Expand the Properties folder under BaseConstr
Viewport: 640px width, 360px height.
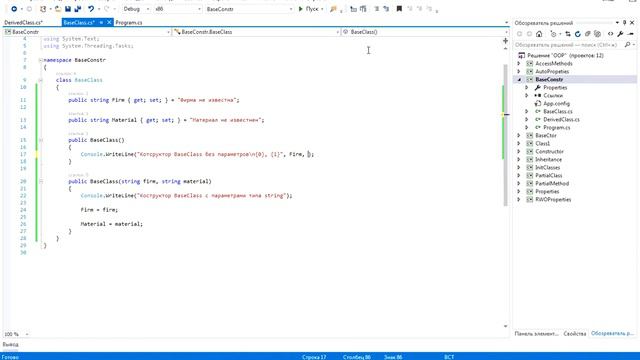527,87
